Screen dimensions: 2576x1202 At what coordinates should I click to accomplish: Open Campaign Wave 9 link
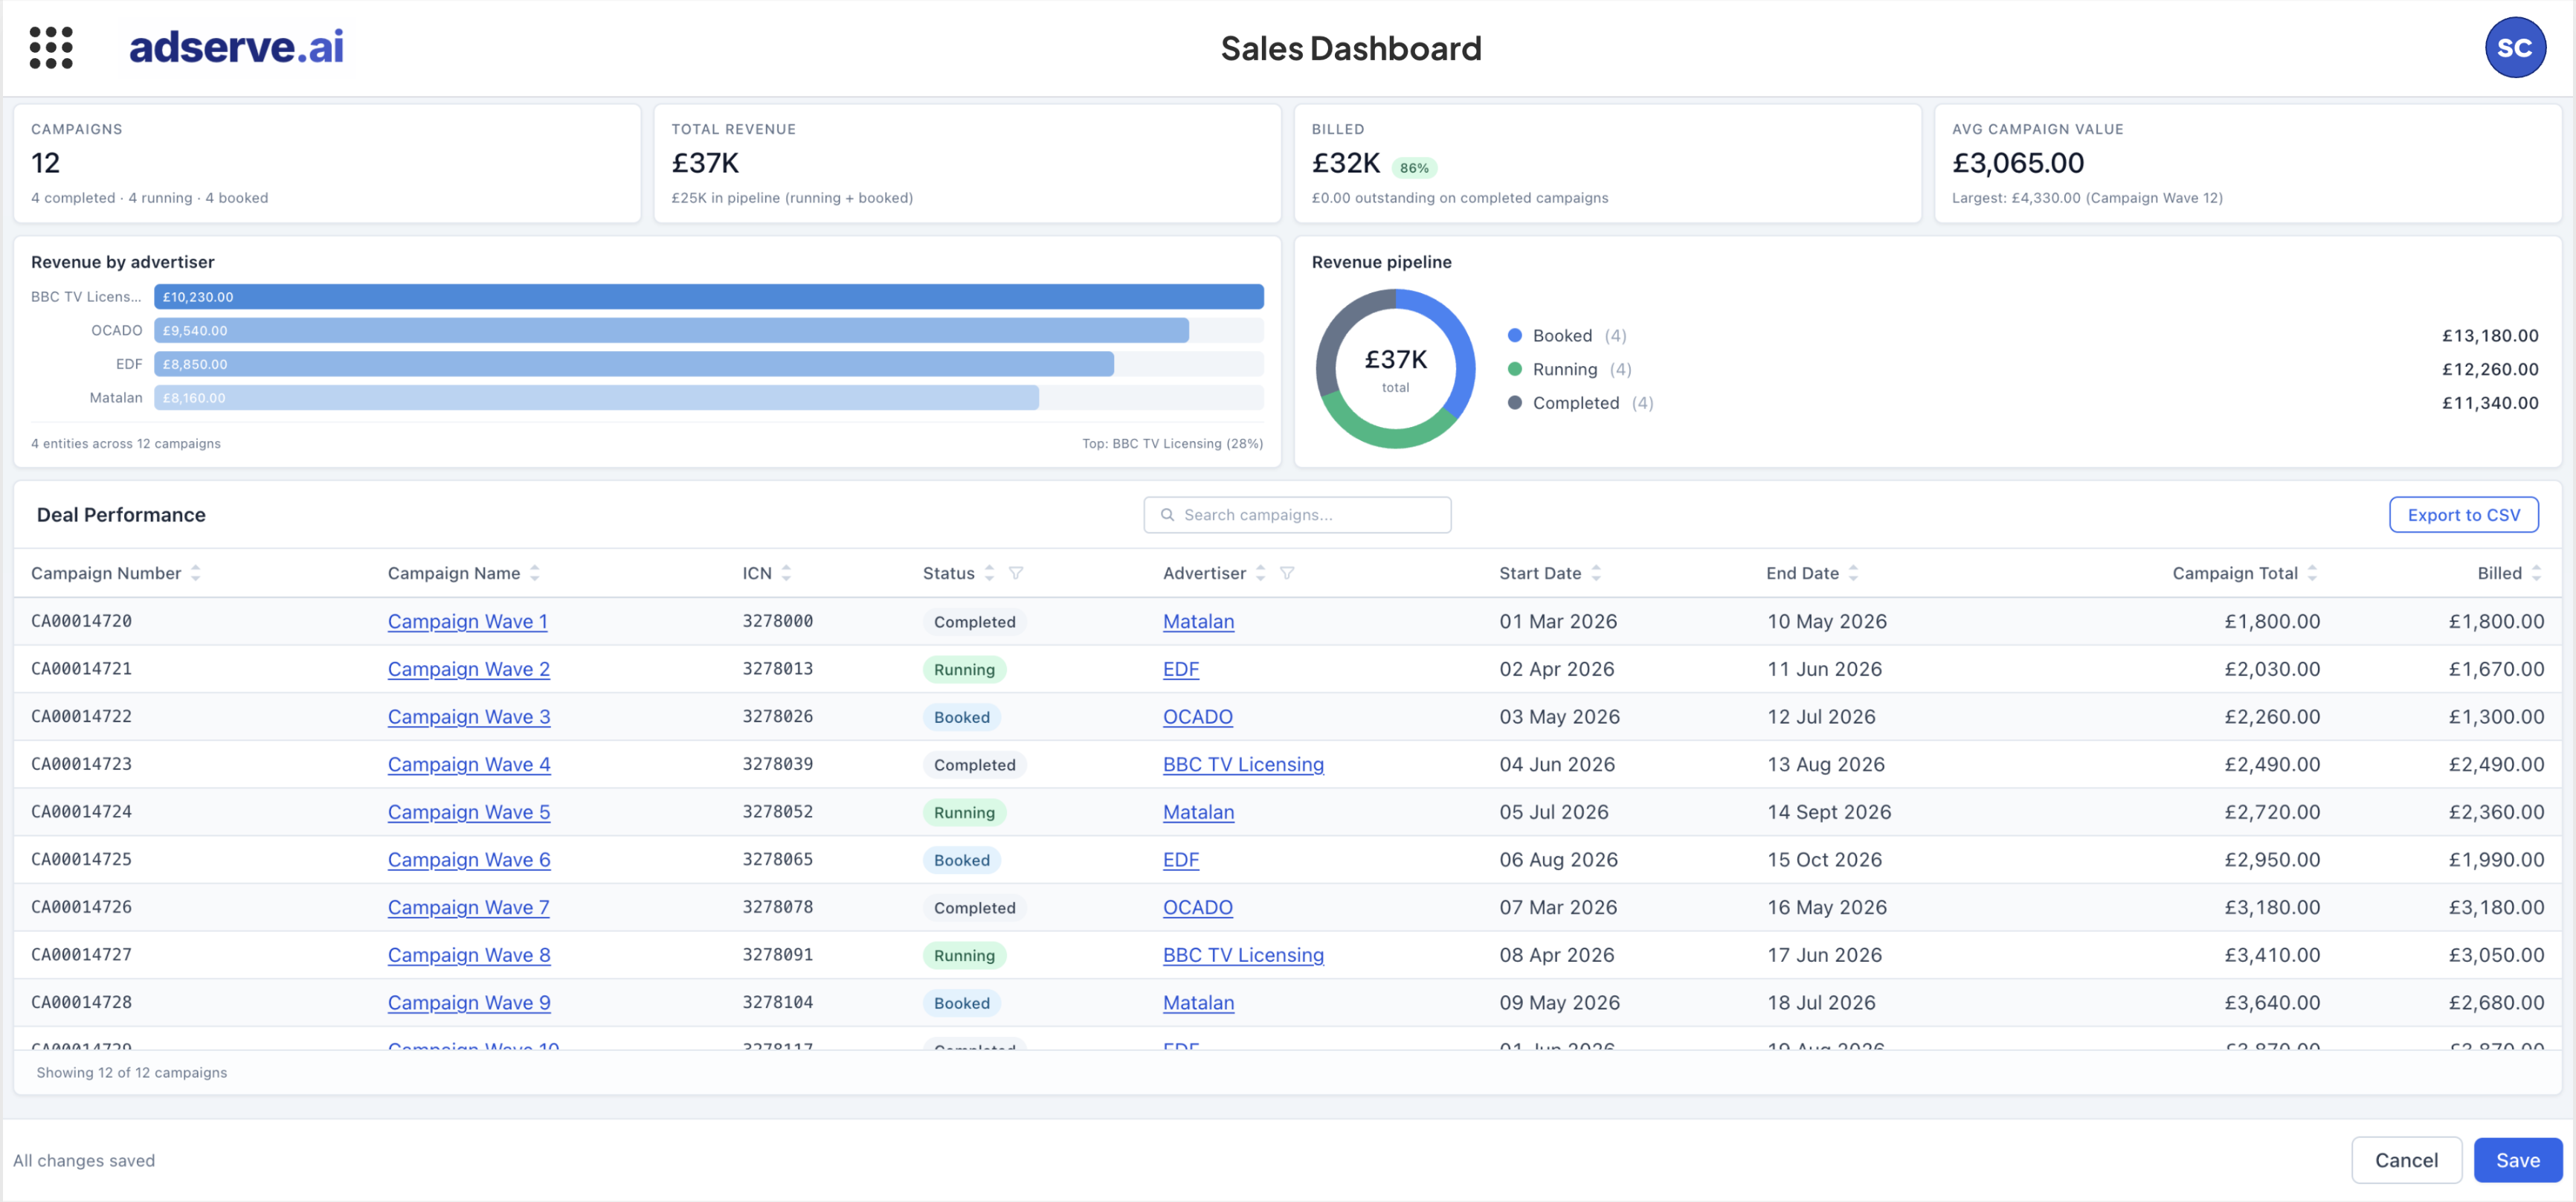[x=468, y=1003]
